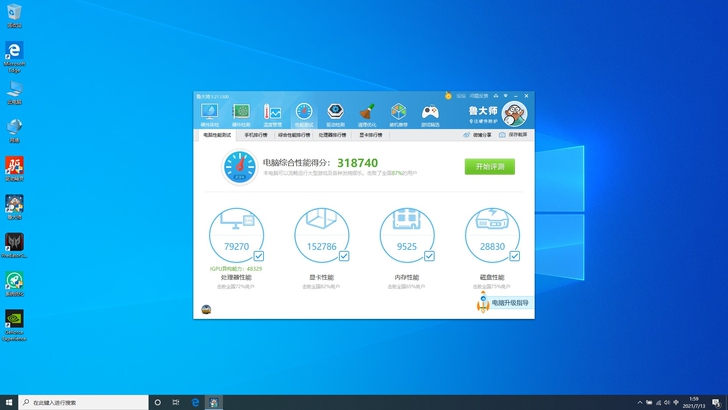This screenshot has height=410, width=728.
Task: Click the memory performance circle icon
Action: [407, 235]
